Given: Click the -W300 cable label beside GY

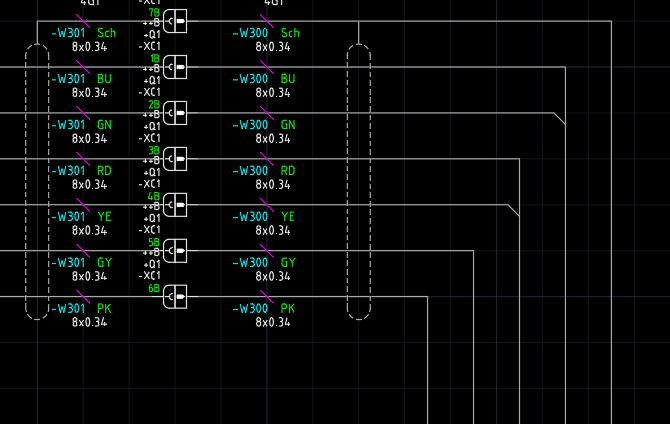Looking at the screenshot, I should 250,263.
